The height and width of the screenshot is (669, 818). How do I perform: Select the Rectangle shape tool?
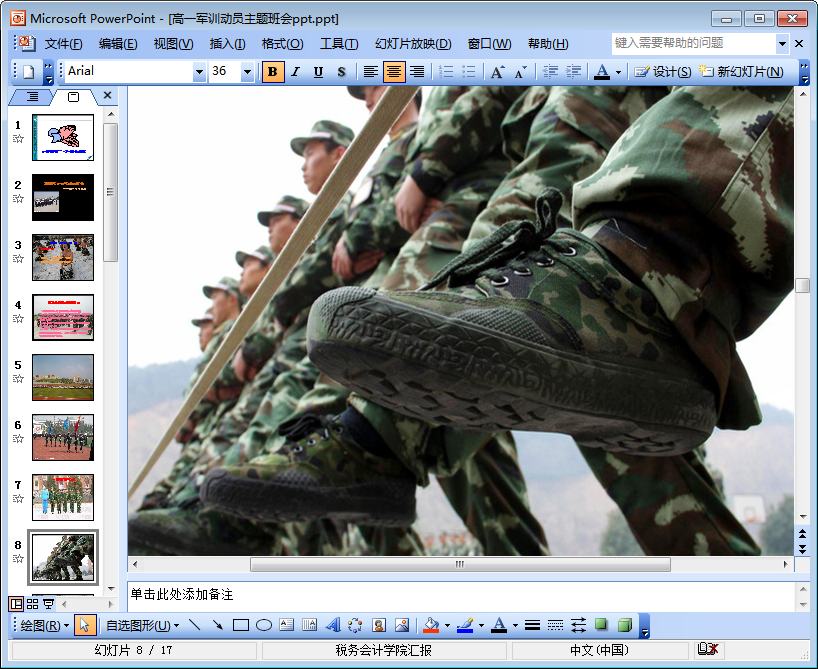[x=240, y=625]
